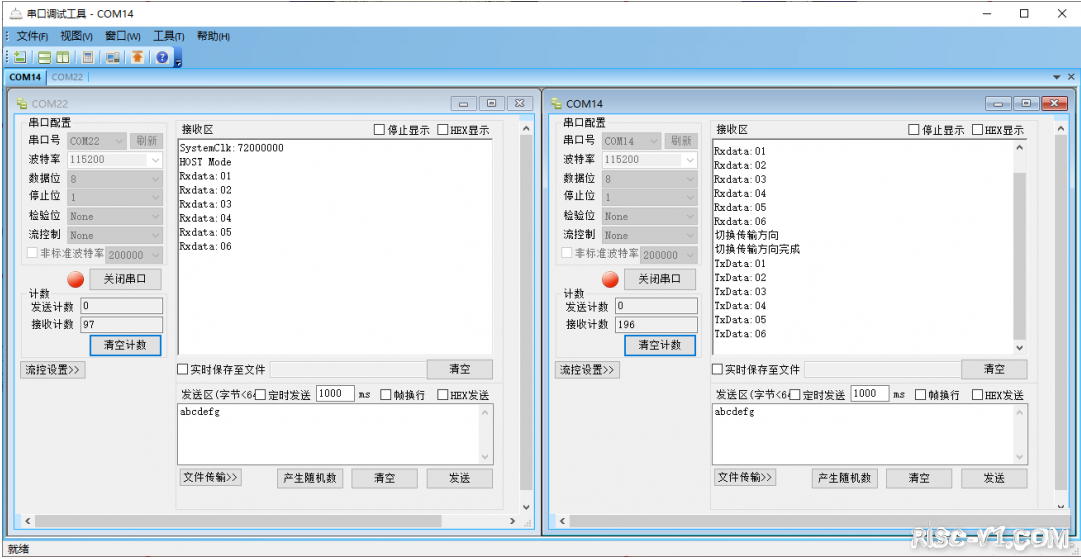
Task: Click 关闭串口 in the COM22 window
Action: (x=125, y=279)
